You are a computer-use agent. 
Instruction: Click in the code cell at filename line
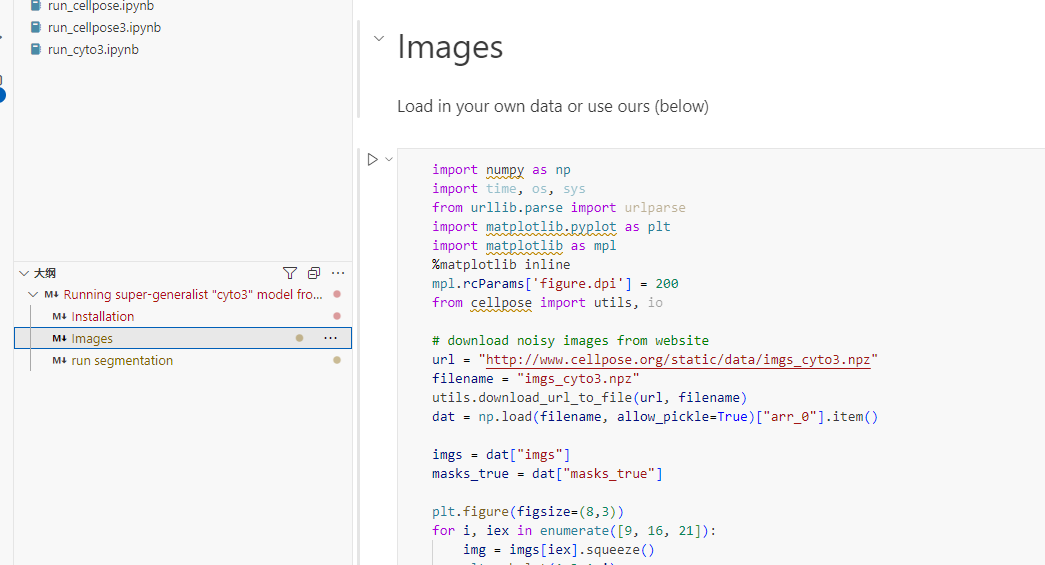[x=536, y=378]
